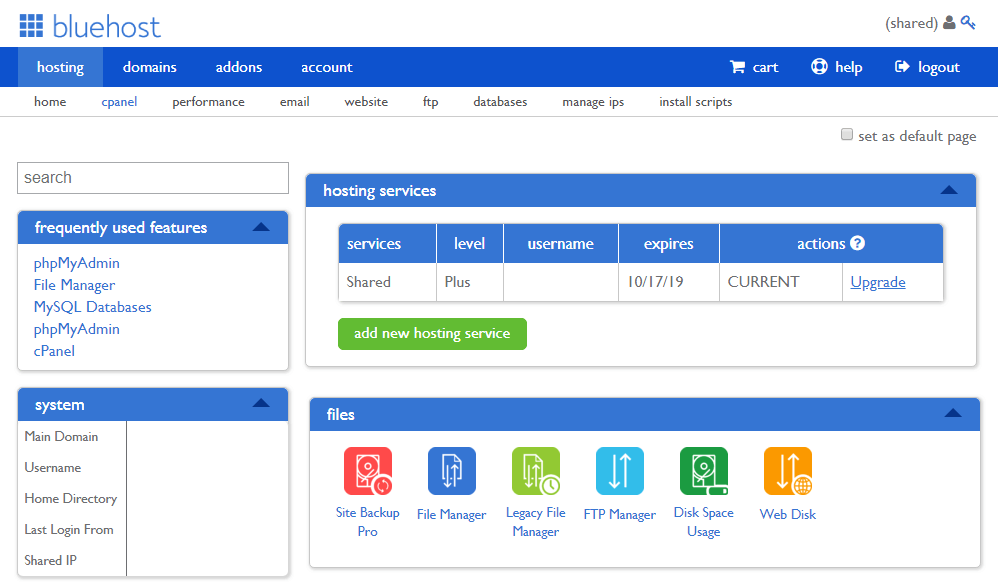Open the first phpMyAdmin link in frequently used features
The width and height of the screenshot is (998, 586).
click(76, 263)
